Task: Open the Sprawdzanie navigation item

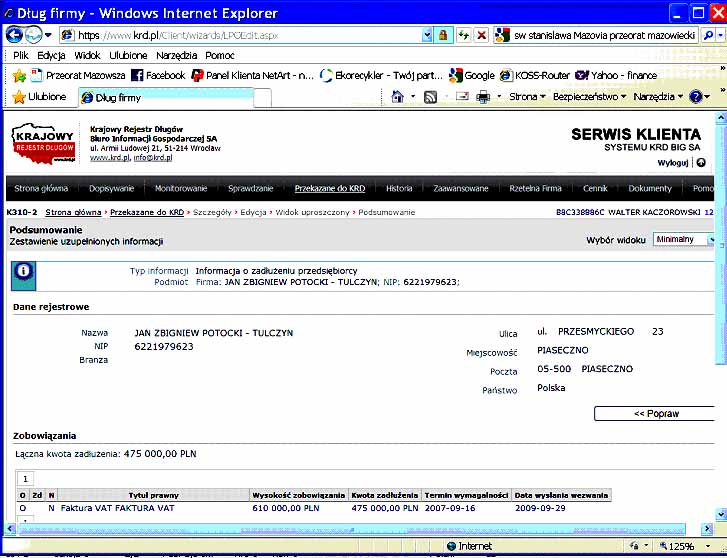Action: click(x=250, y=189)
